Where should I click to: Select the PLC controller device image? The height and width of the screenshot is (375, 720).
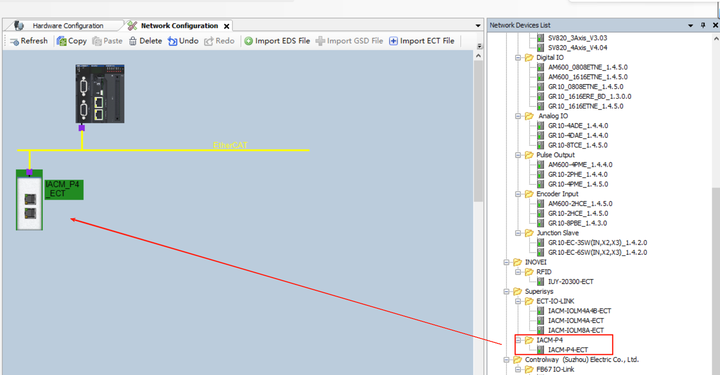tap(100, 94)
